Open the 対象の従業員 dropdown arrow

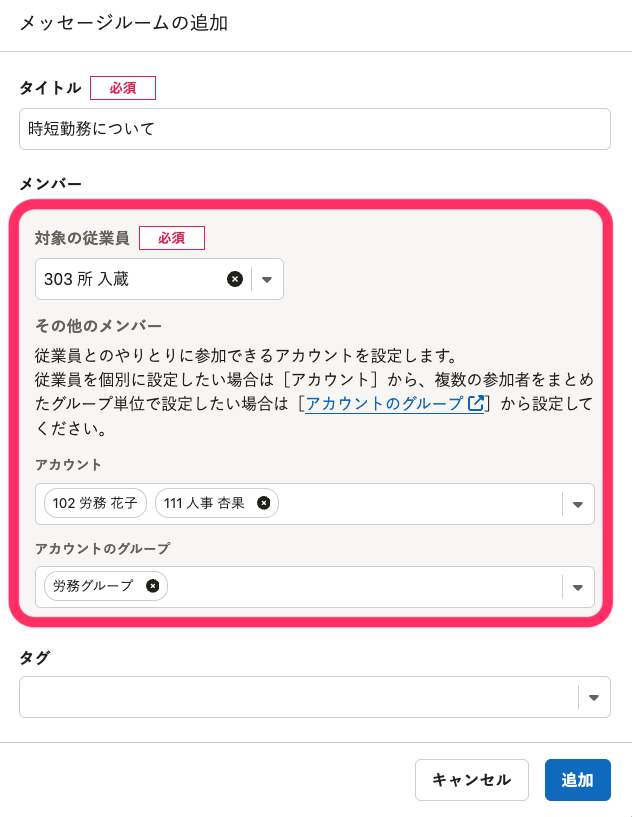[267, 280]
